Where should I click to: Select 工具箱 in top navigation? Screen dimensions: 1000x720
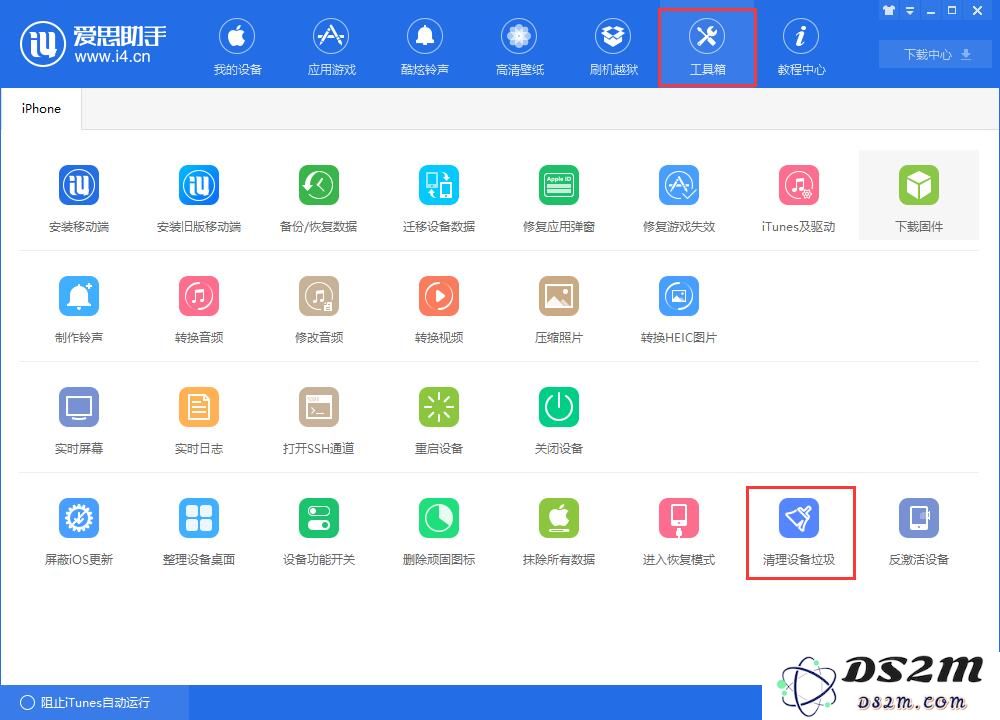[x=707, y=47]
